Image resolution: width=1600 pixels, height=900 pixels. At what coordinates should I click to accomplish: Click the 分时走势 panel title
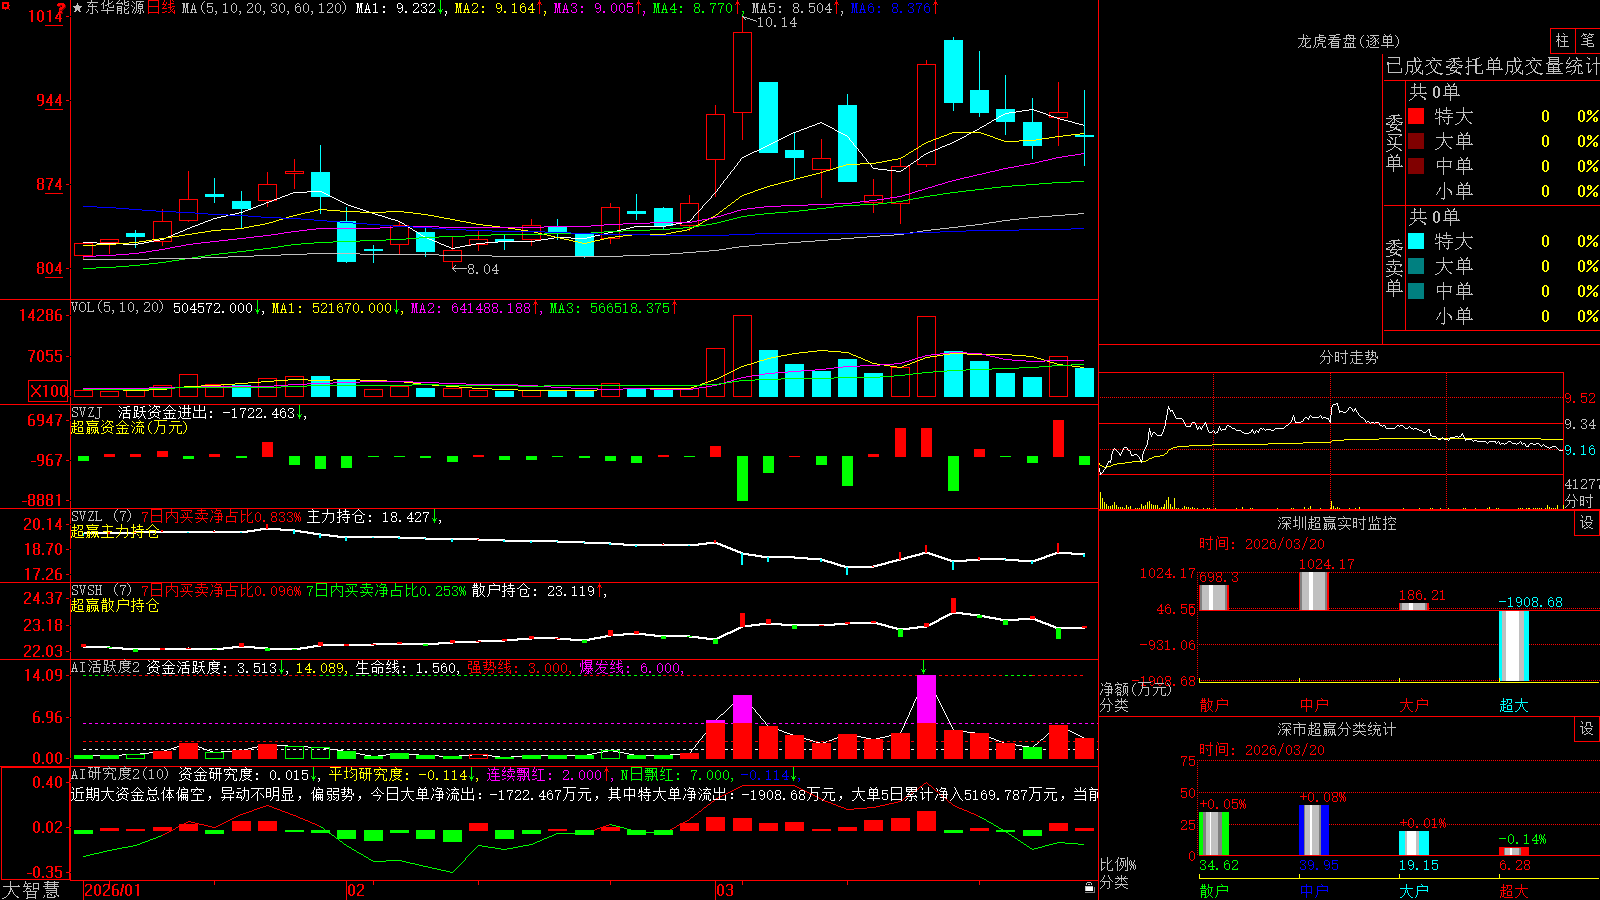coord(1348,357)
